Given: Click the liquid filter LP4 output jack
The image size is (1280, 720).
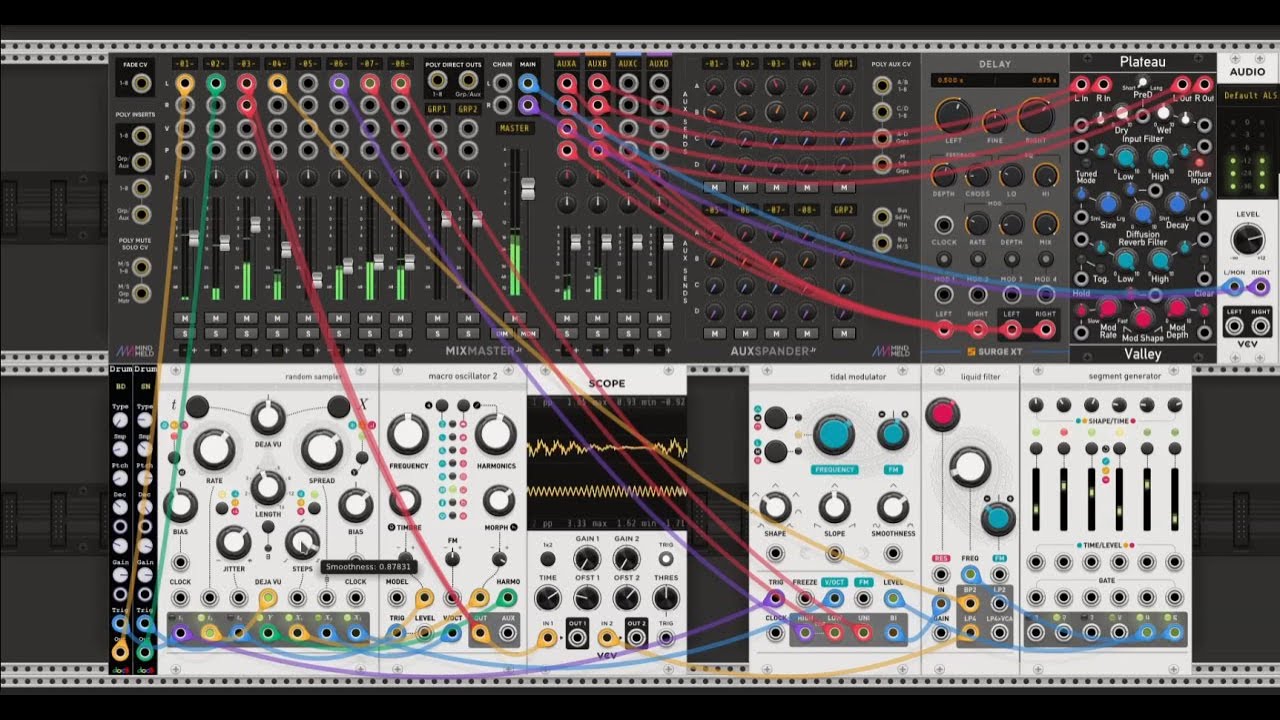Looking at the screenshot, I should pyautogui.click(x=970, y=633).
